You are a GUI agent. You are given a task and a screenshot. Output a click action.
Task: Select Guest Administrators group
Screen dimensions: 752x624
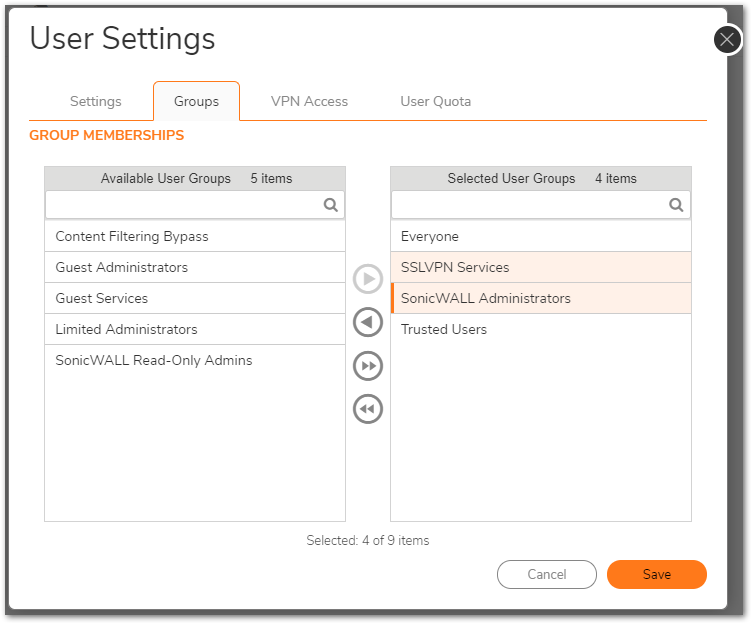tap(194, 267)
